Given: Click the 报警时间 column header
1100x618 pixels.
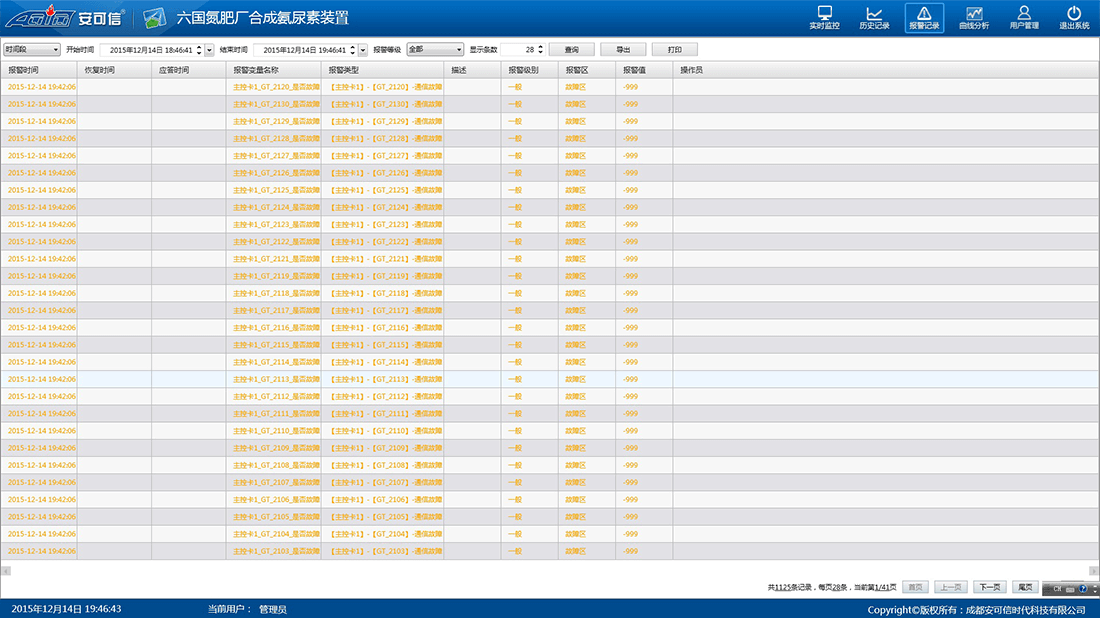Looking at the screenshot, I should pos(39,70).
